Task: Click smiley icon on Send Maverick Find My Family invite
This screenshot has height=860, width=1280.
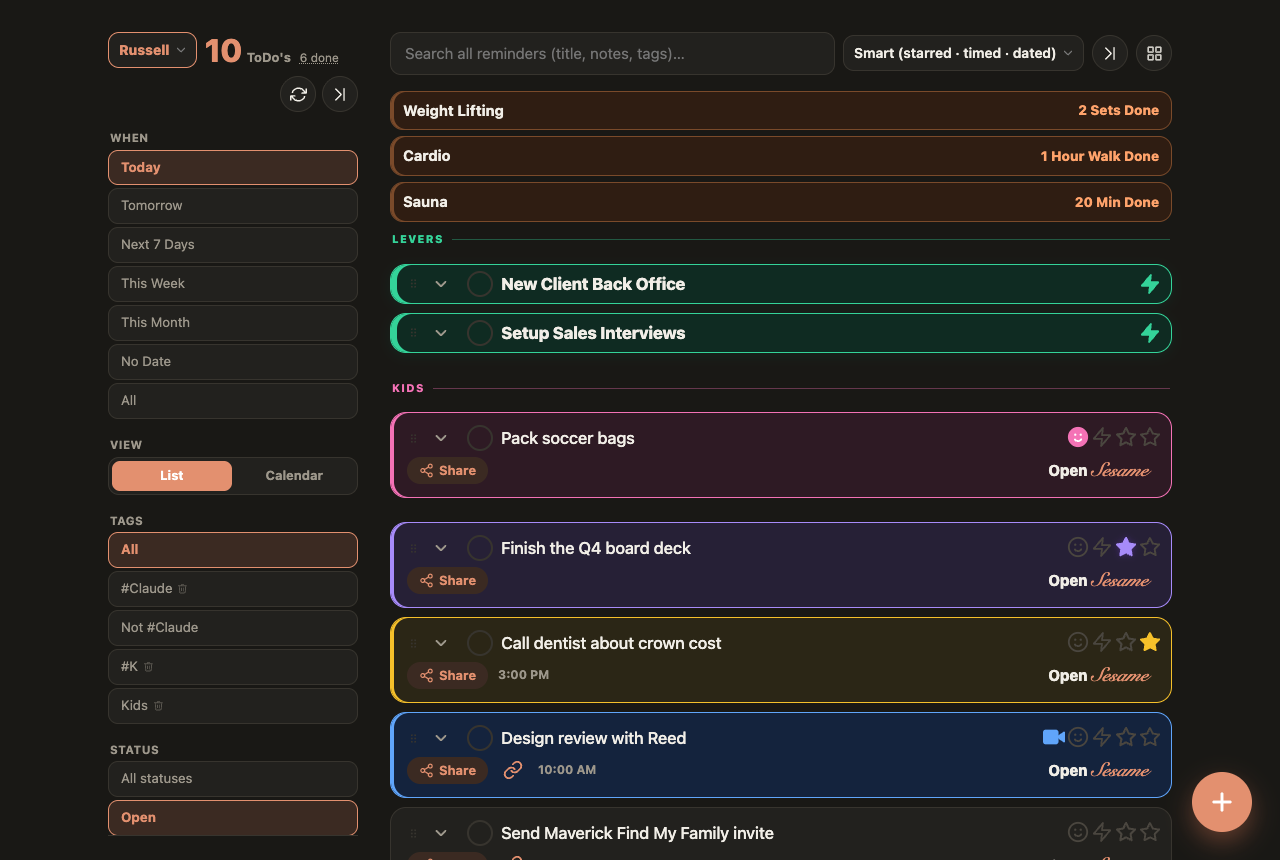Action: point(1078,832)
